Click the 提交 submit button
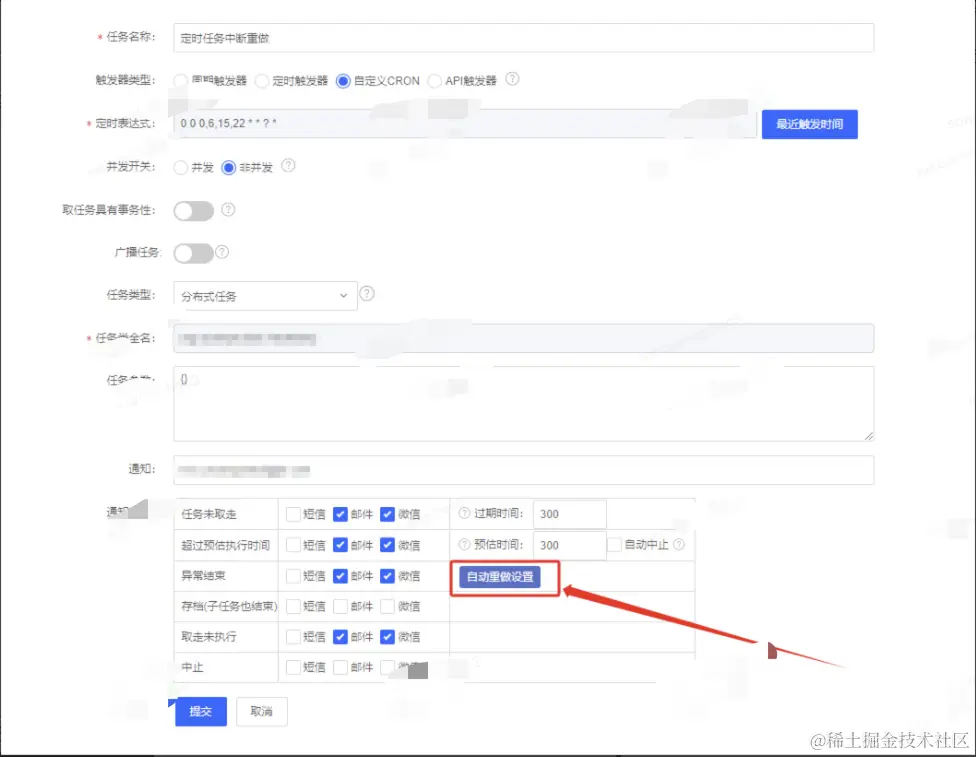 point(200,712)
